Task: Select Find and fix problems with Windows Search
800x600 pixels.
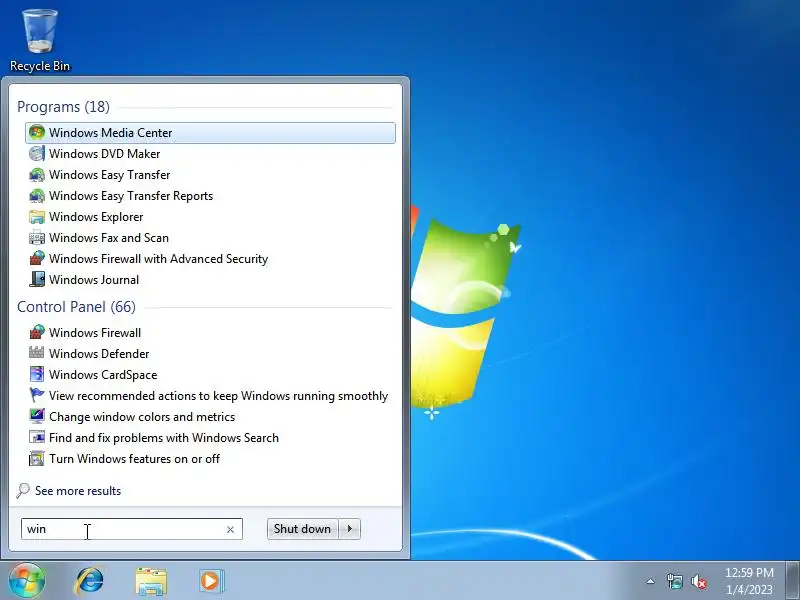Action: coord(164,438)
